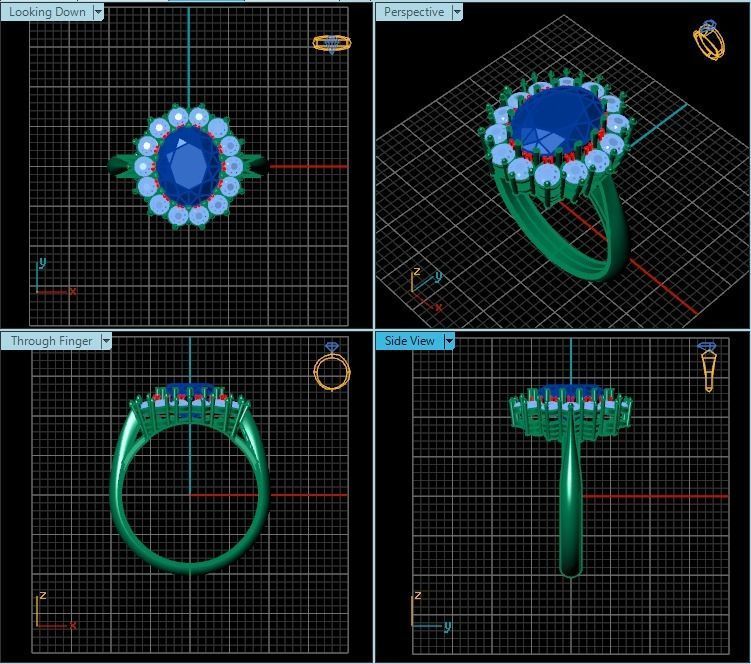Select the blue center gemstone in Perspective view
This screenshot has width=751, height=664.
(x=556, y=120)
